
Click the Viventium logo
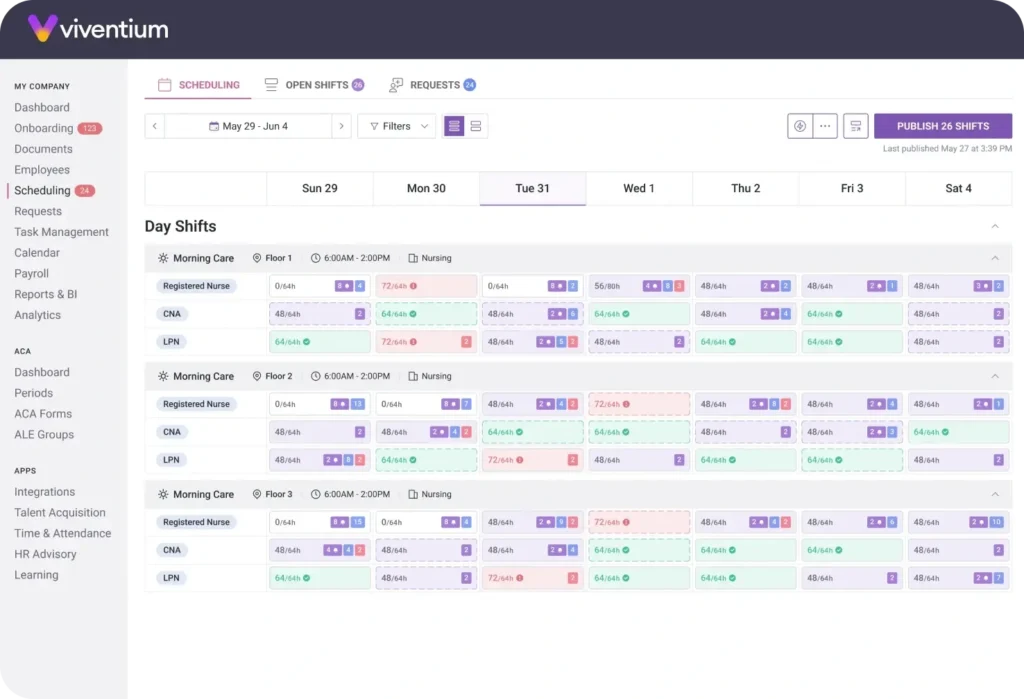[x=98, y=28]
